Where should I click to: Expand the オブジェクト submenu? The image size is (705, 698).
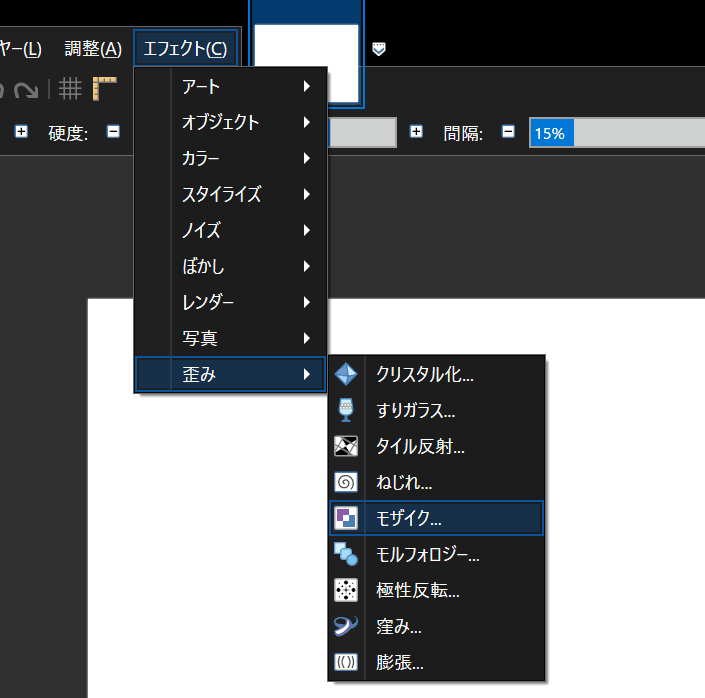(x=230, y=122)
